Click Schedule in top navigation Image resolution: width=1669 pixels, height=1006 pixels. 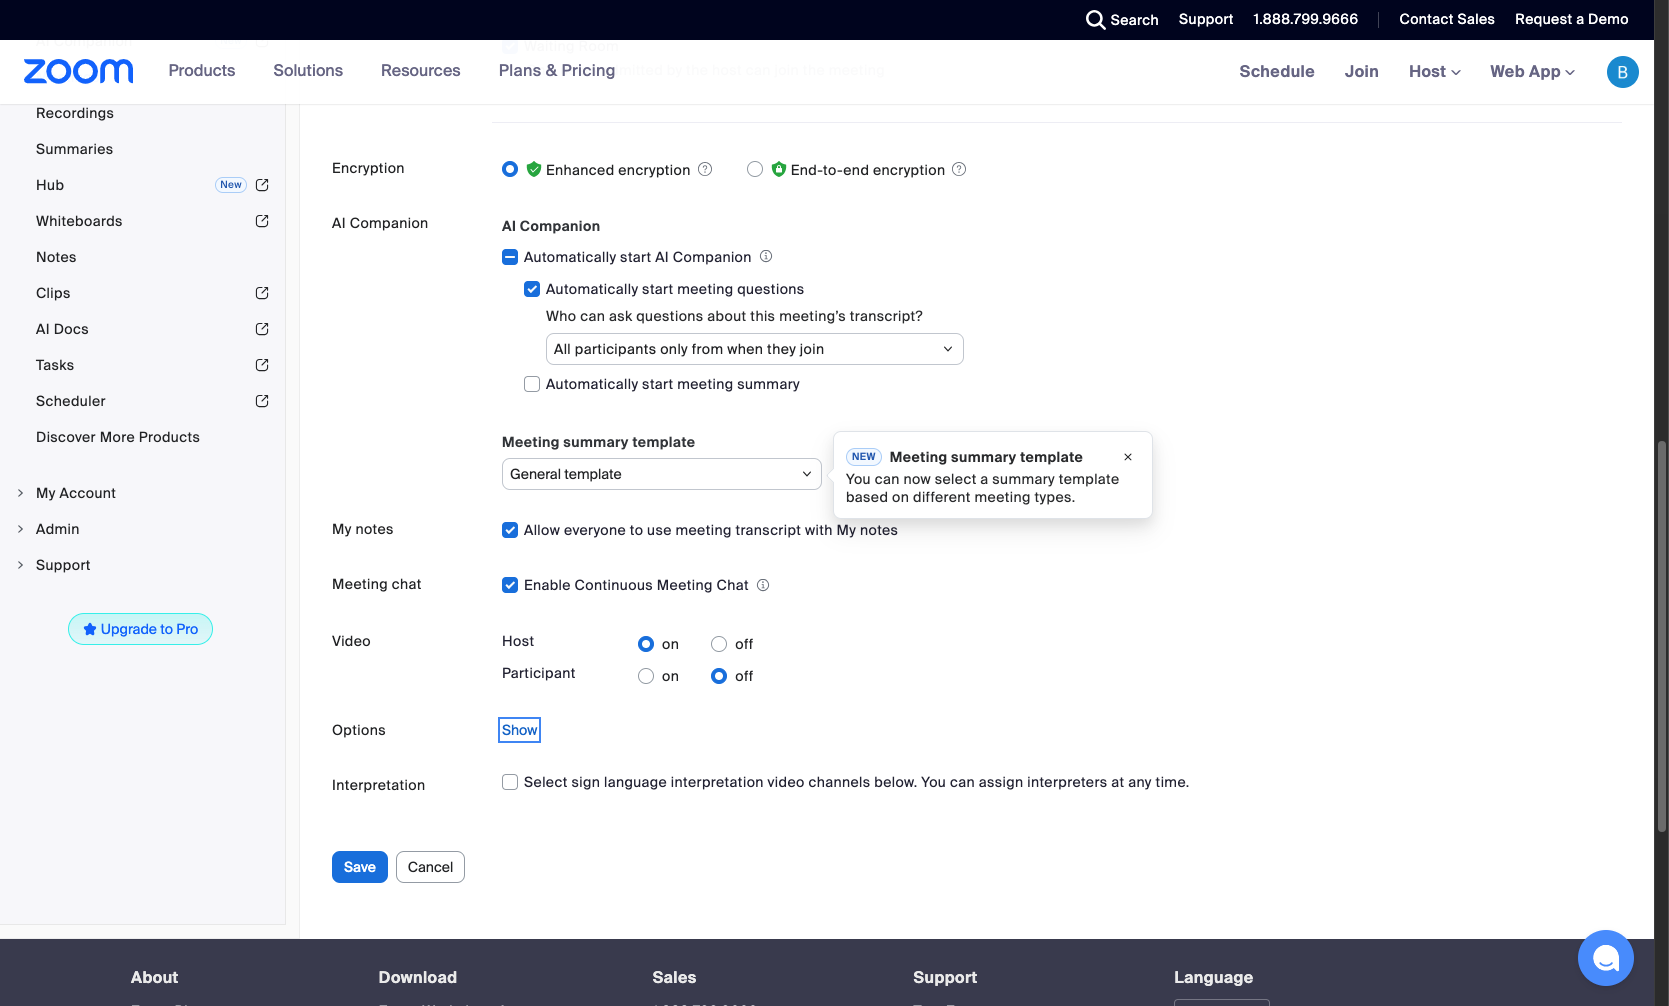pyautogui.click(x=1277, y=72)
